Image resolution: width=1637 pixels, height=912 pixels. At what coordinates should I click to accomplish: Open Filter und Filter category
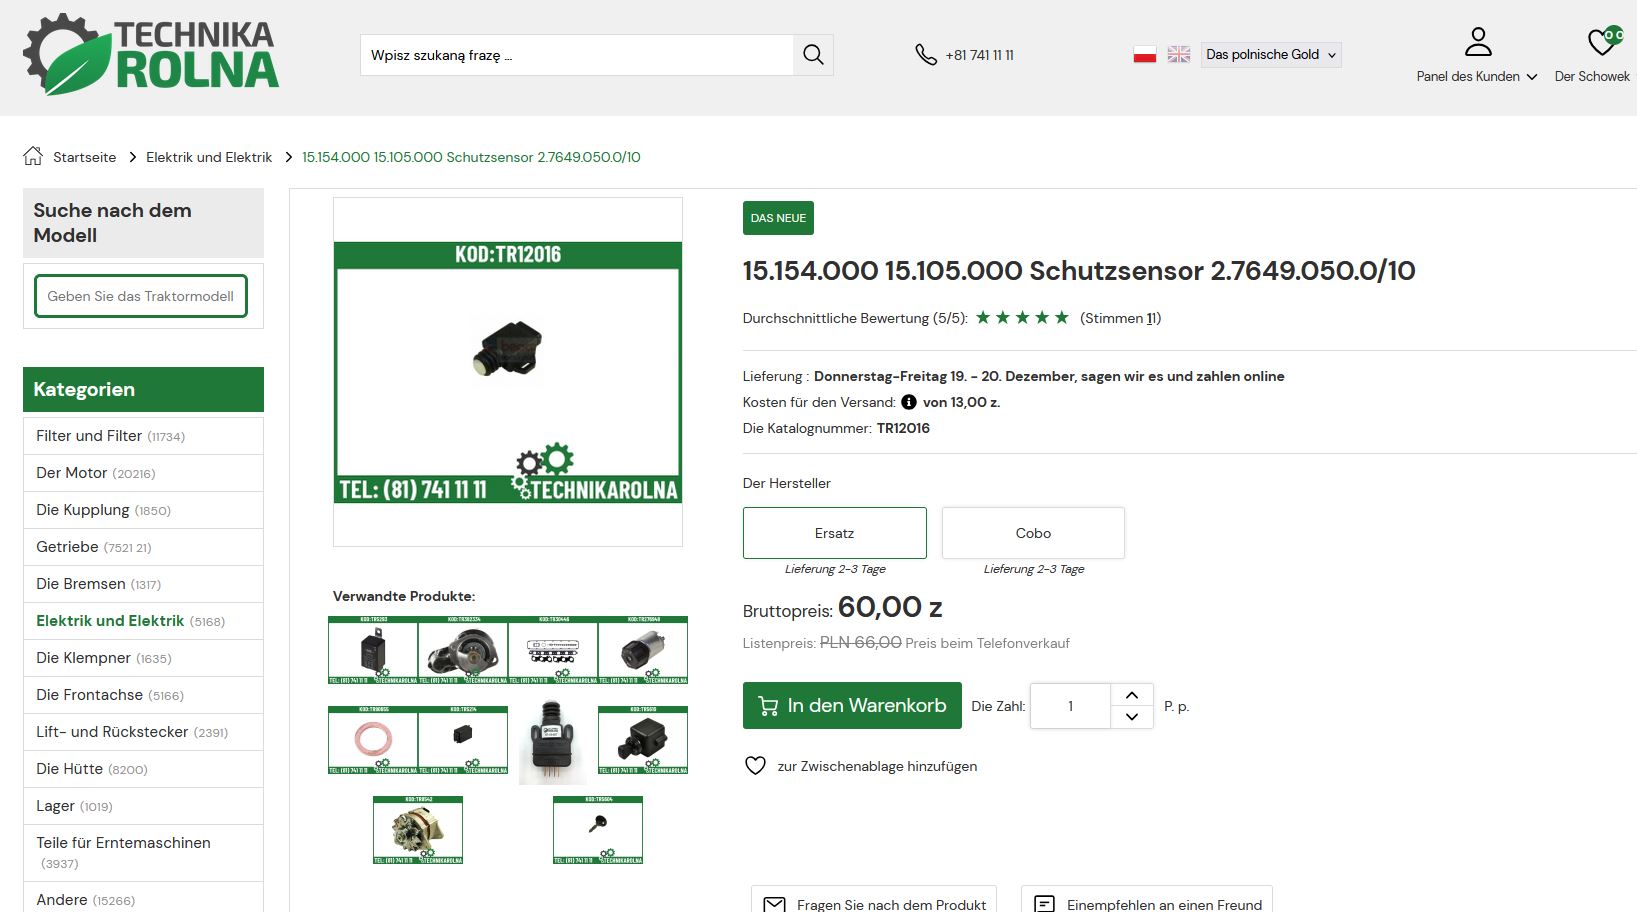pyautogui.click(x=89, y=436)
